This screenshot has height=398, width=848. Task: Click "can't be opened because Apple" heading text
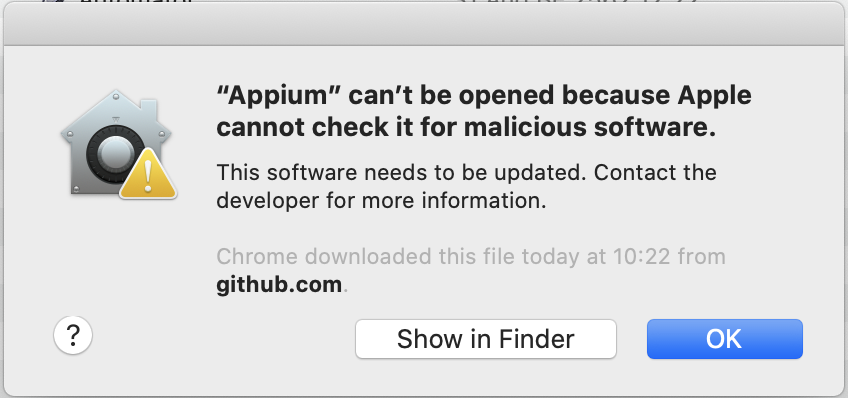(550, 98)
